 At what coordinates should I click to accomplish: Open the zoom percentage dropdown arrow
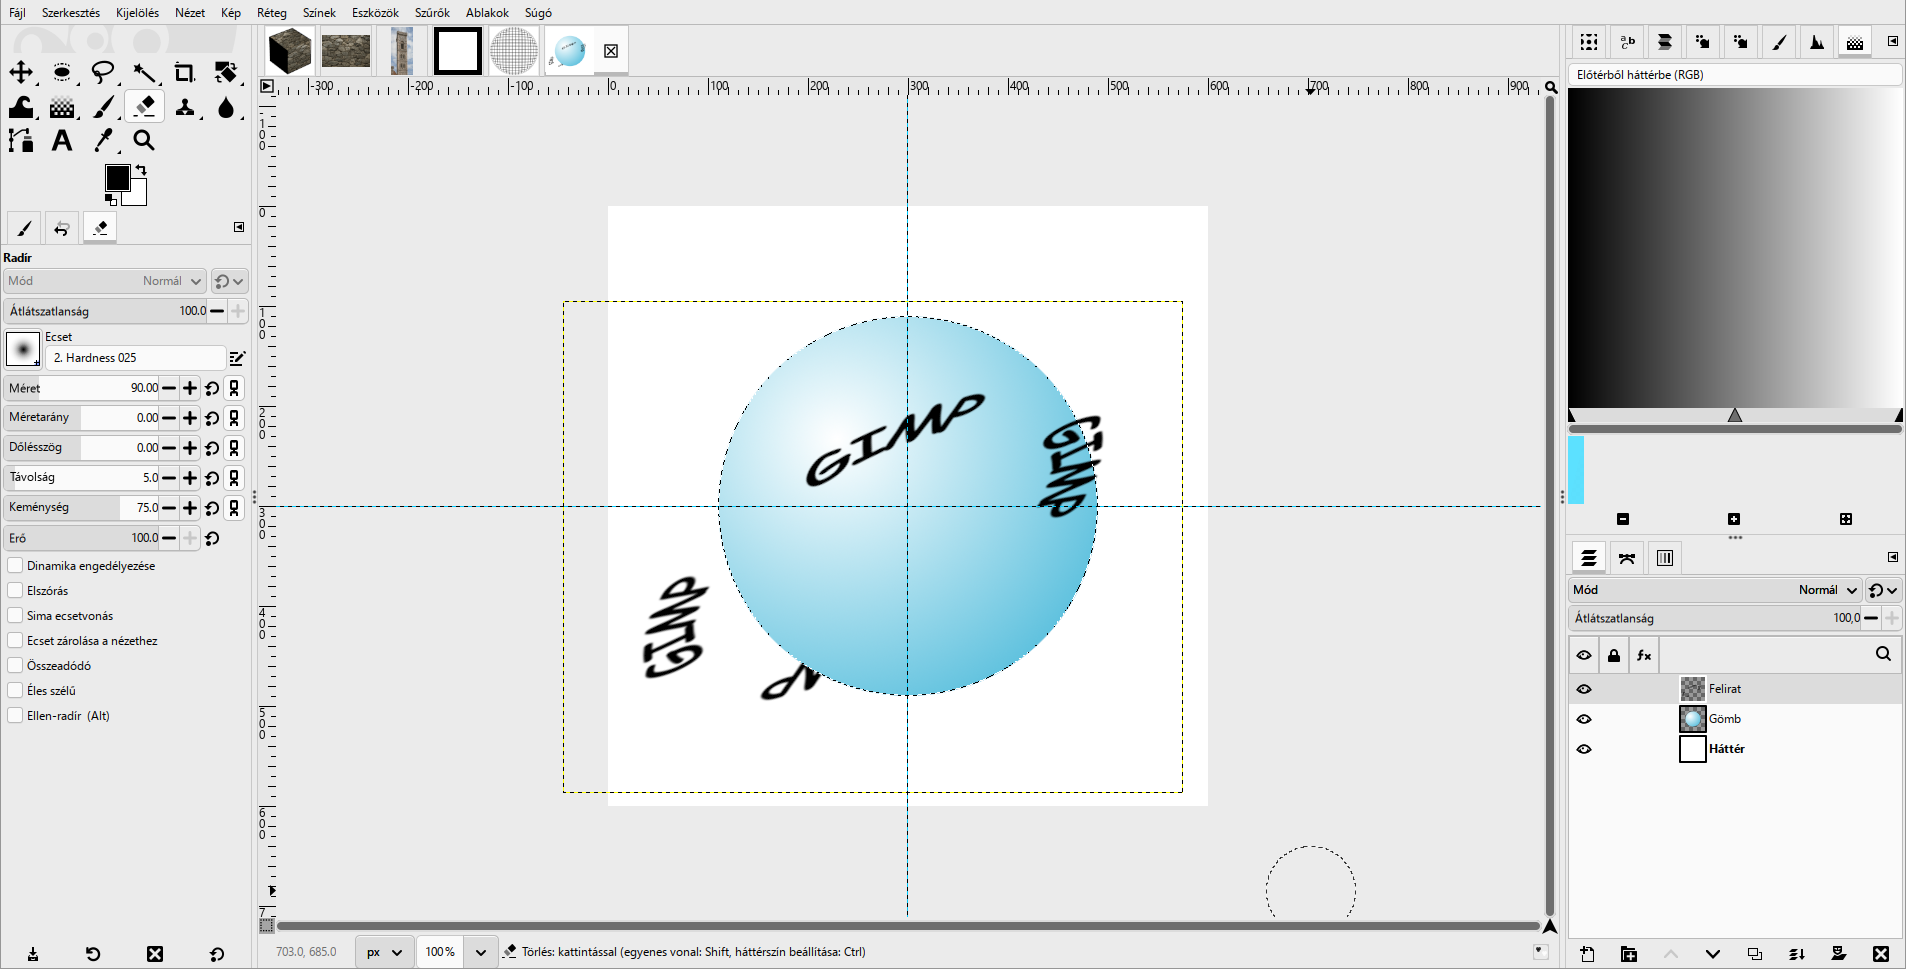(x=481, y=952)
